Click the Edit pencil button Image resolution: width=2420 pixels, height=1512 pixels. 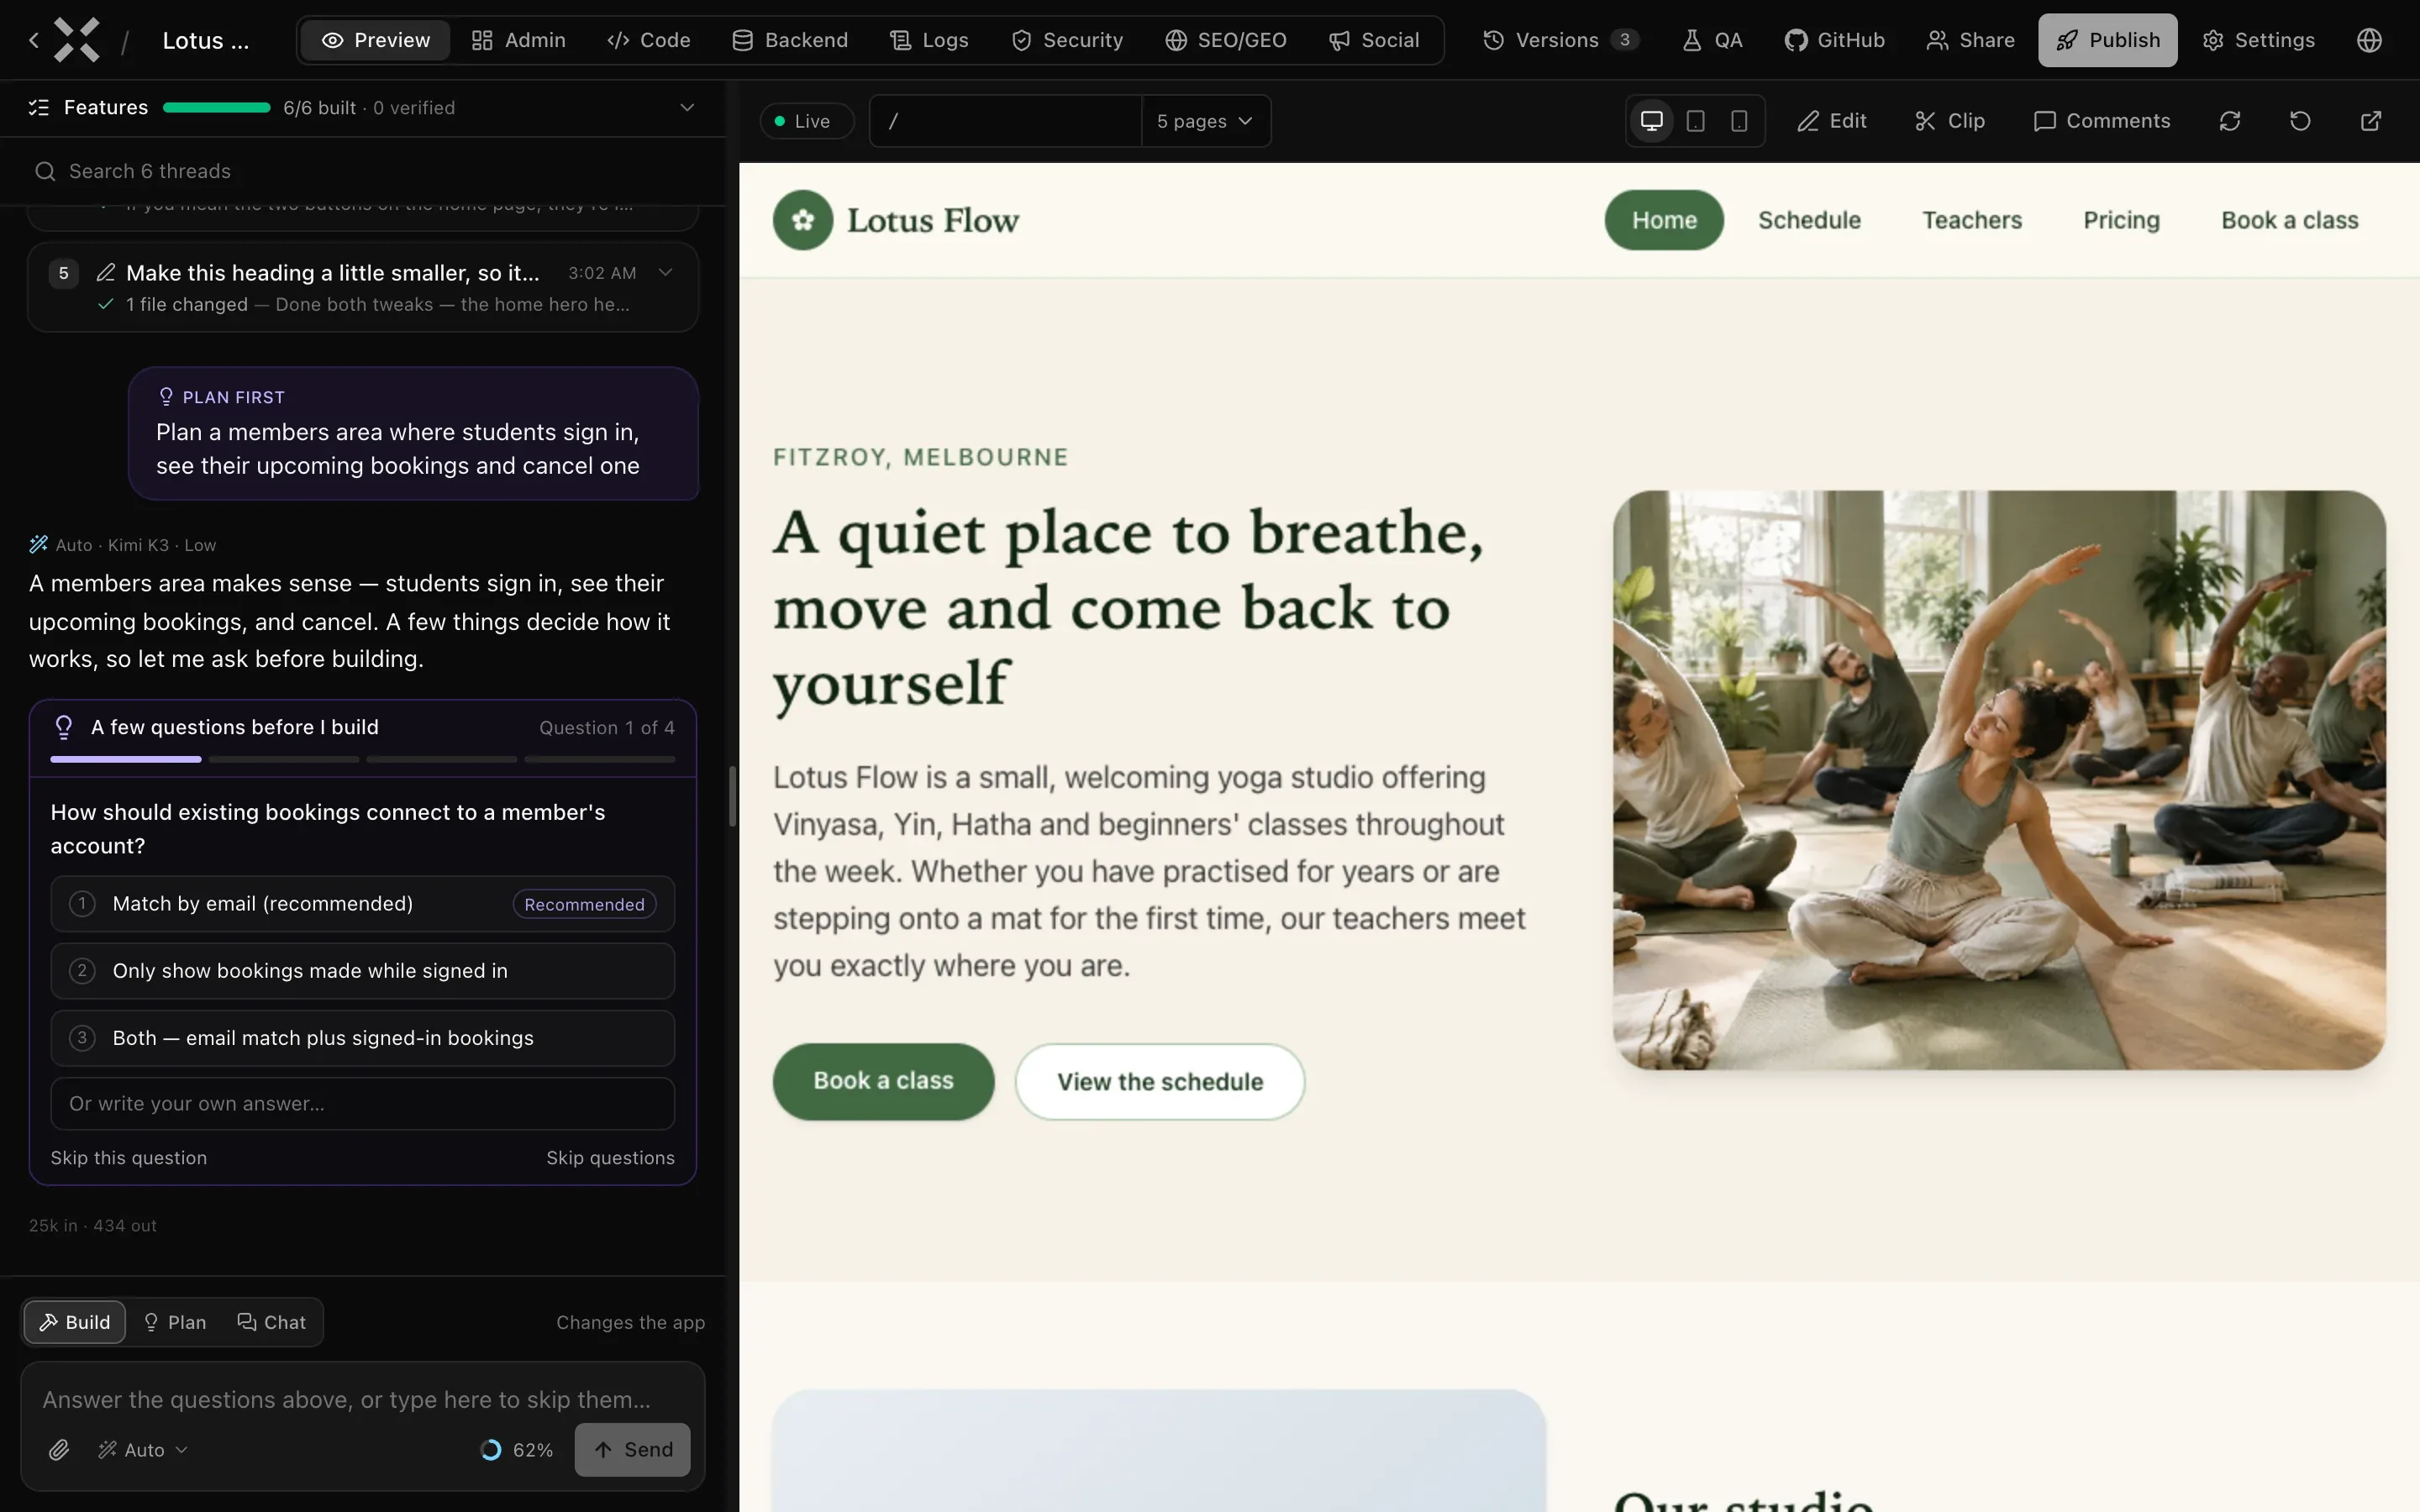coord(1831,121)
